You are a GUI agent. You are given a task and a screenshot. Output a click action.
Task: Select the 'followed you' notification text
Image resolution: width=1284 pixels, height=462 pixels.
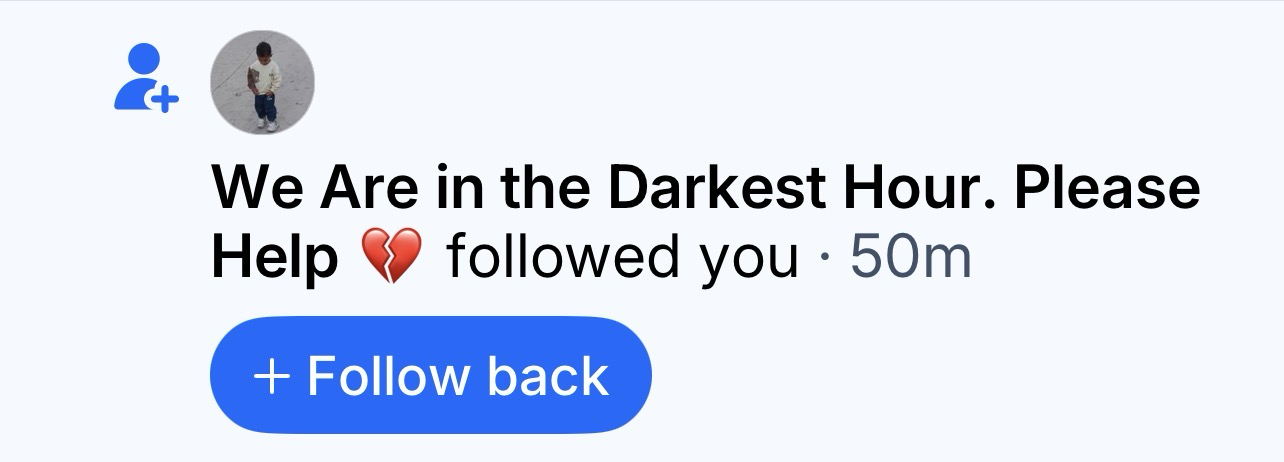[x=622, y=258]
